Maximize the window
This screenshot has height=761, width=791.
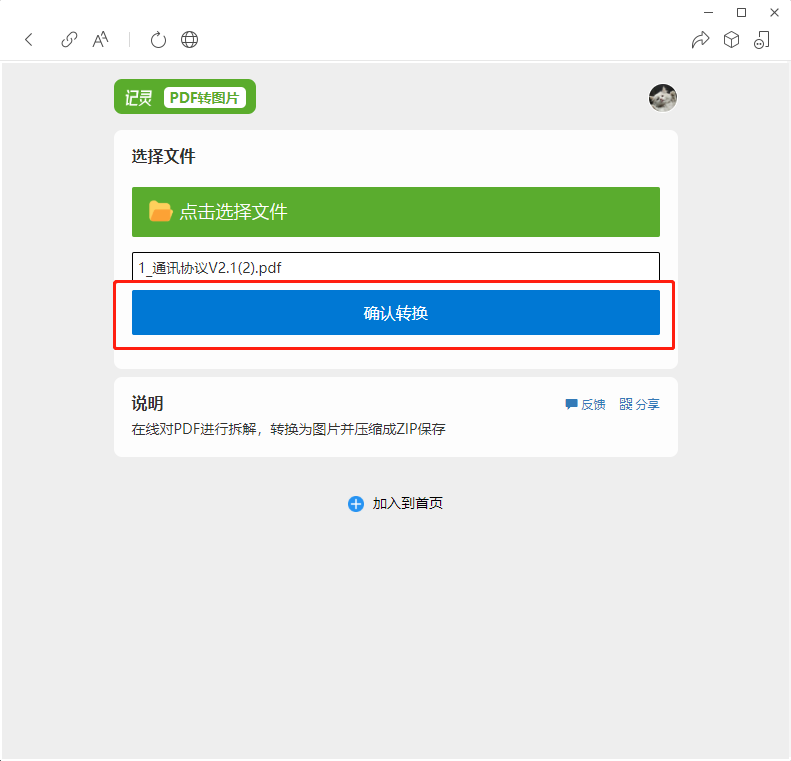tap(741, 13)
